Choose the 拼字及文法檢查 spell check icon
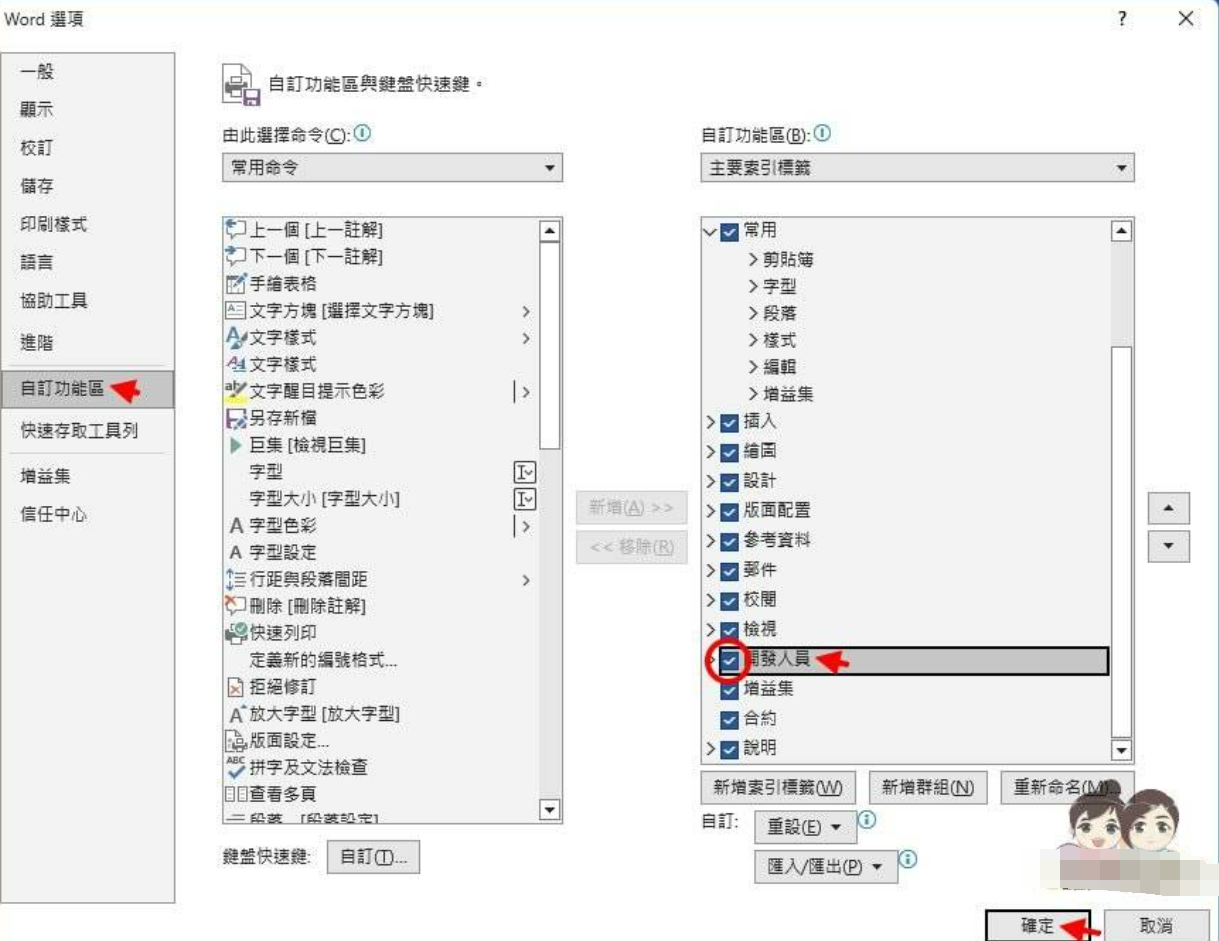 pyautogui.click(x=236, y=767)
